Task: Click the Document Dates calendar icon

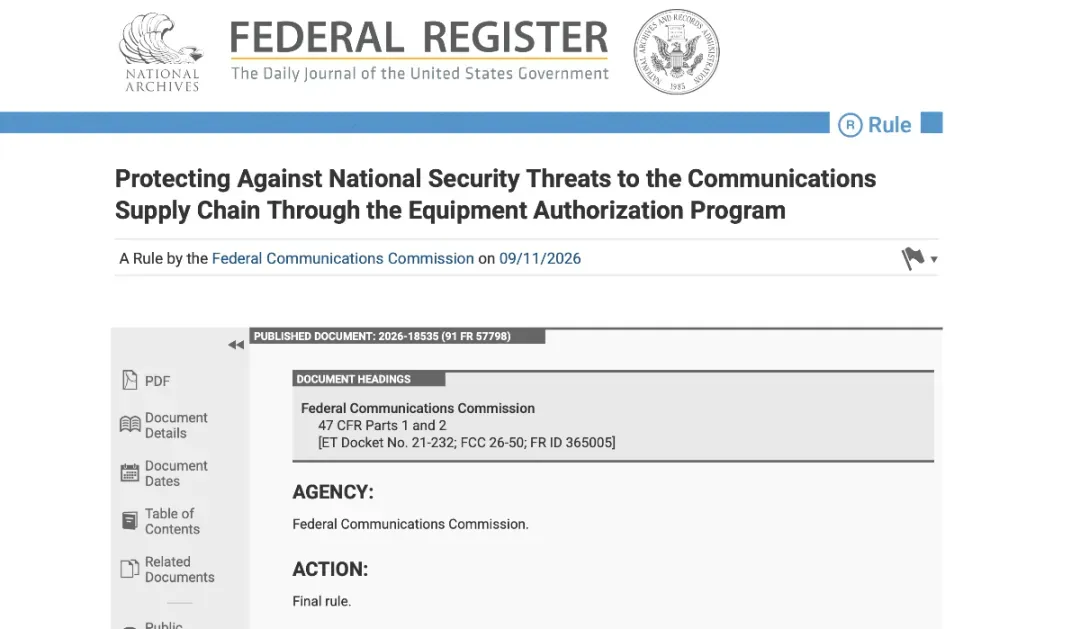Action: (129, 473)
